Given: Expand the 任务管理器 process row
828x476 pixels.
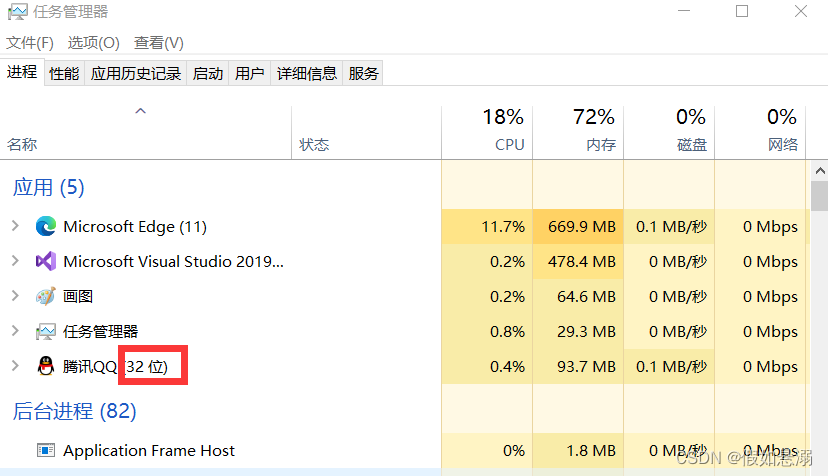Looking at the screenshot, I should pyautogui.click(x=15, y=331).
